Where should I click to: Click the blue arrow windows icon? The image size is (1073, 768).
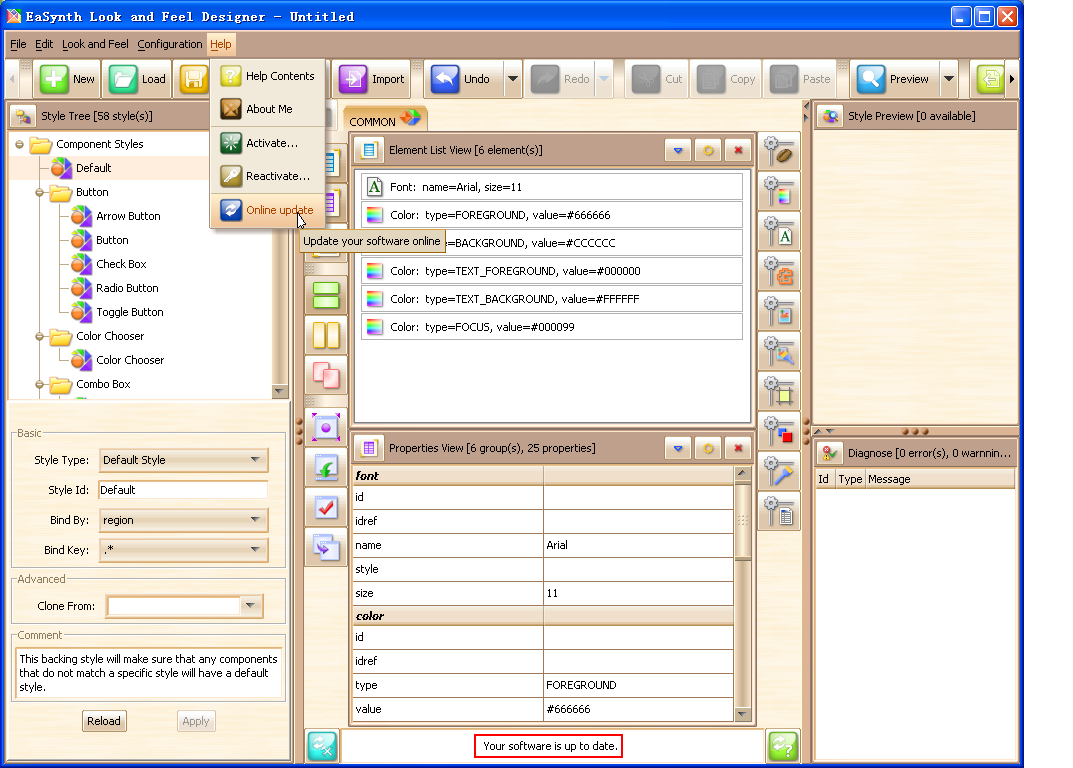coord(326,548)
